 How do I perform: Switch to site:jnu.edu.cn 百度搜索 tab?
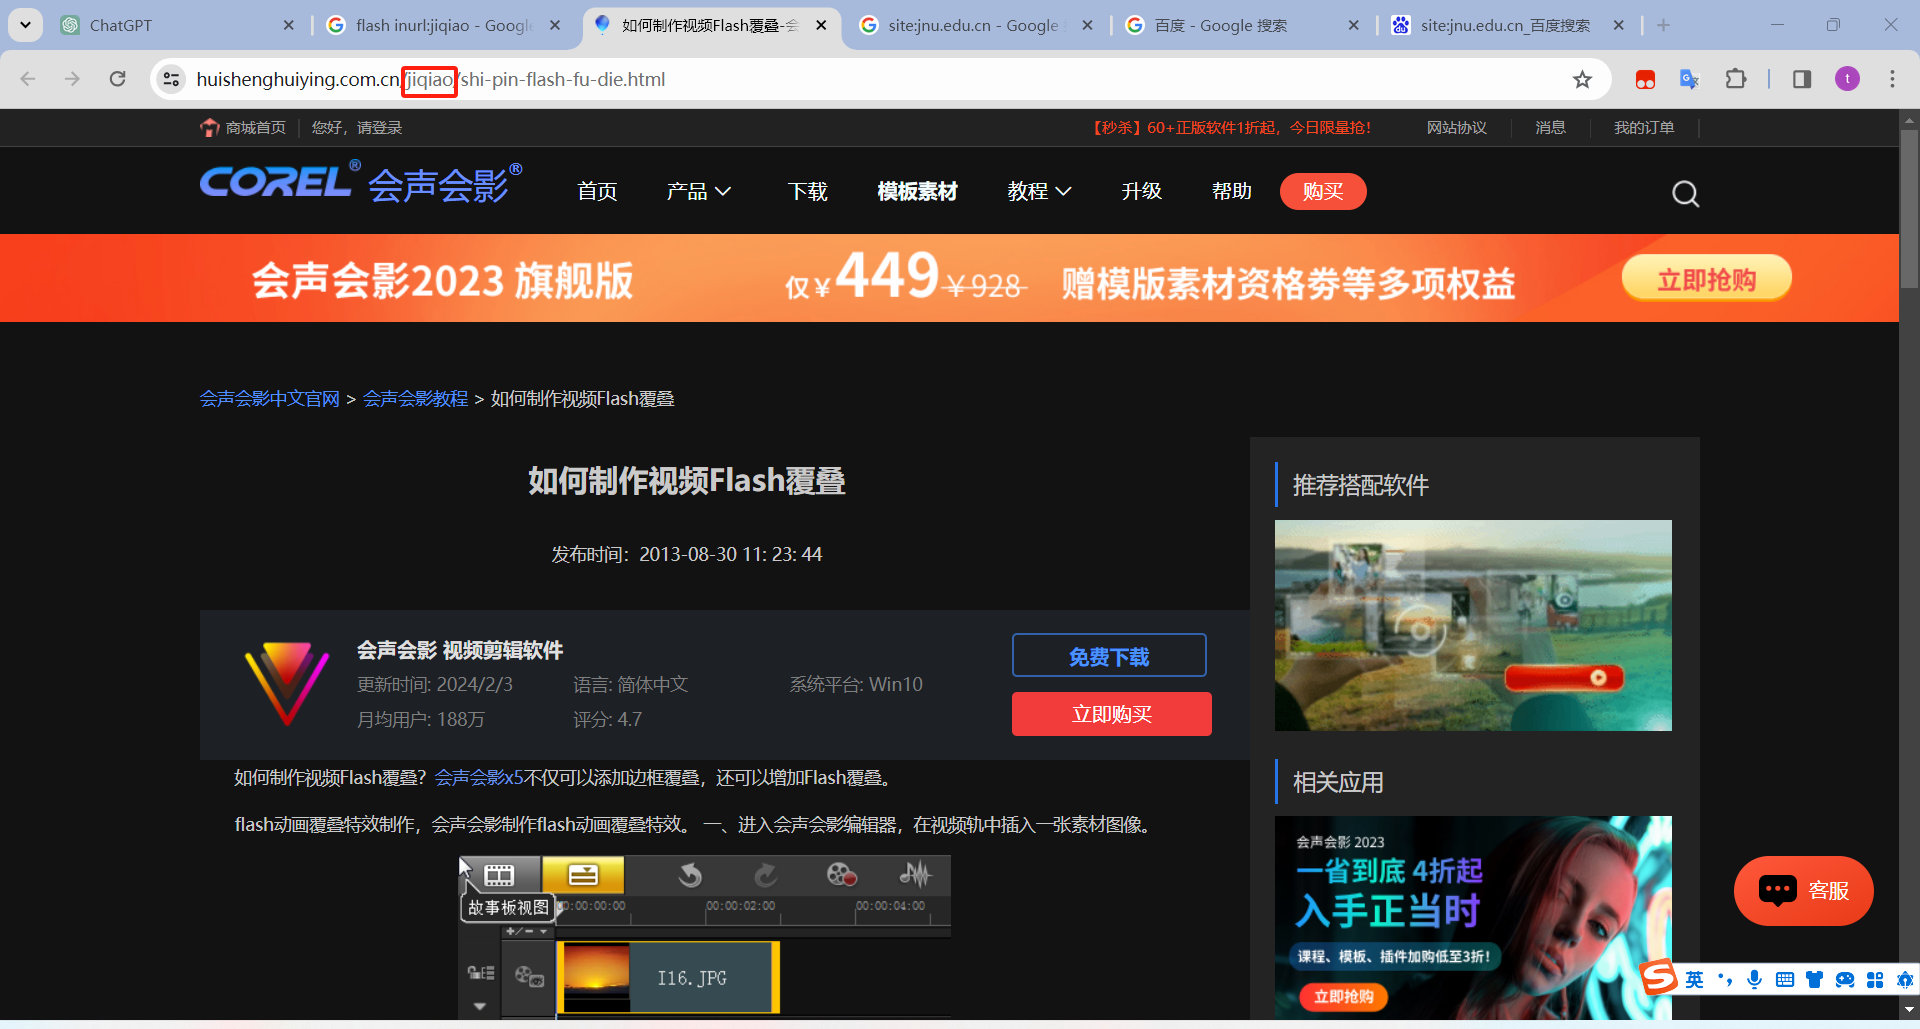pyautogui.click(x=1508, y=25)
